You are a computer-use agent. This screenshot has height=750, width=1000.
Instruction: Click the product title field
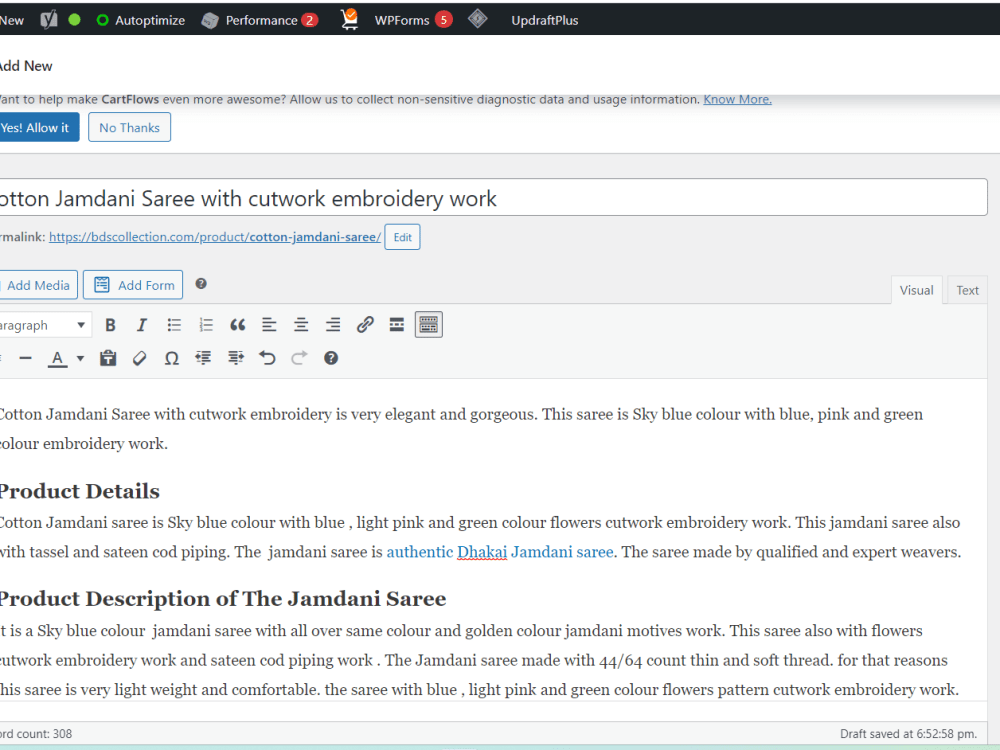coord(492,198)
